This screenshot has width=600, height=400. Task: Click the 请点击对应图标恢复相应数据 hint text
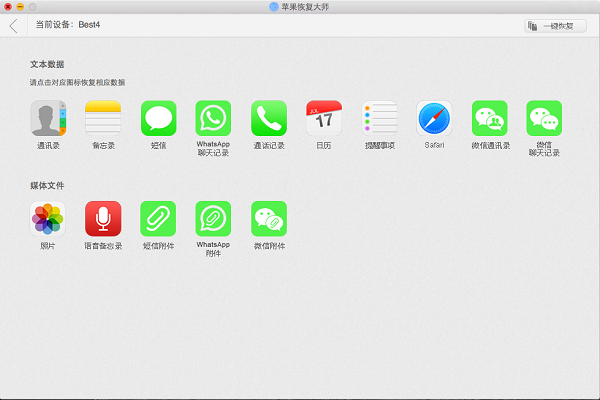tap(77, 83)
